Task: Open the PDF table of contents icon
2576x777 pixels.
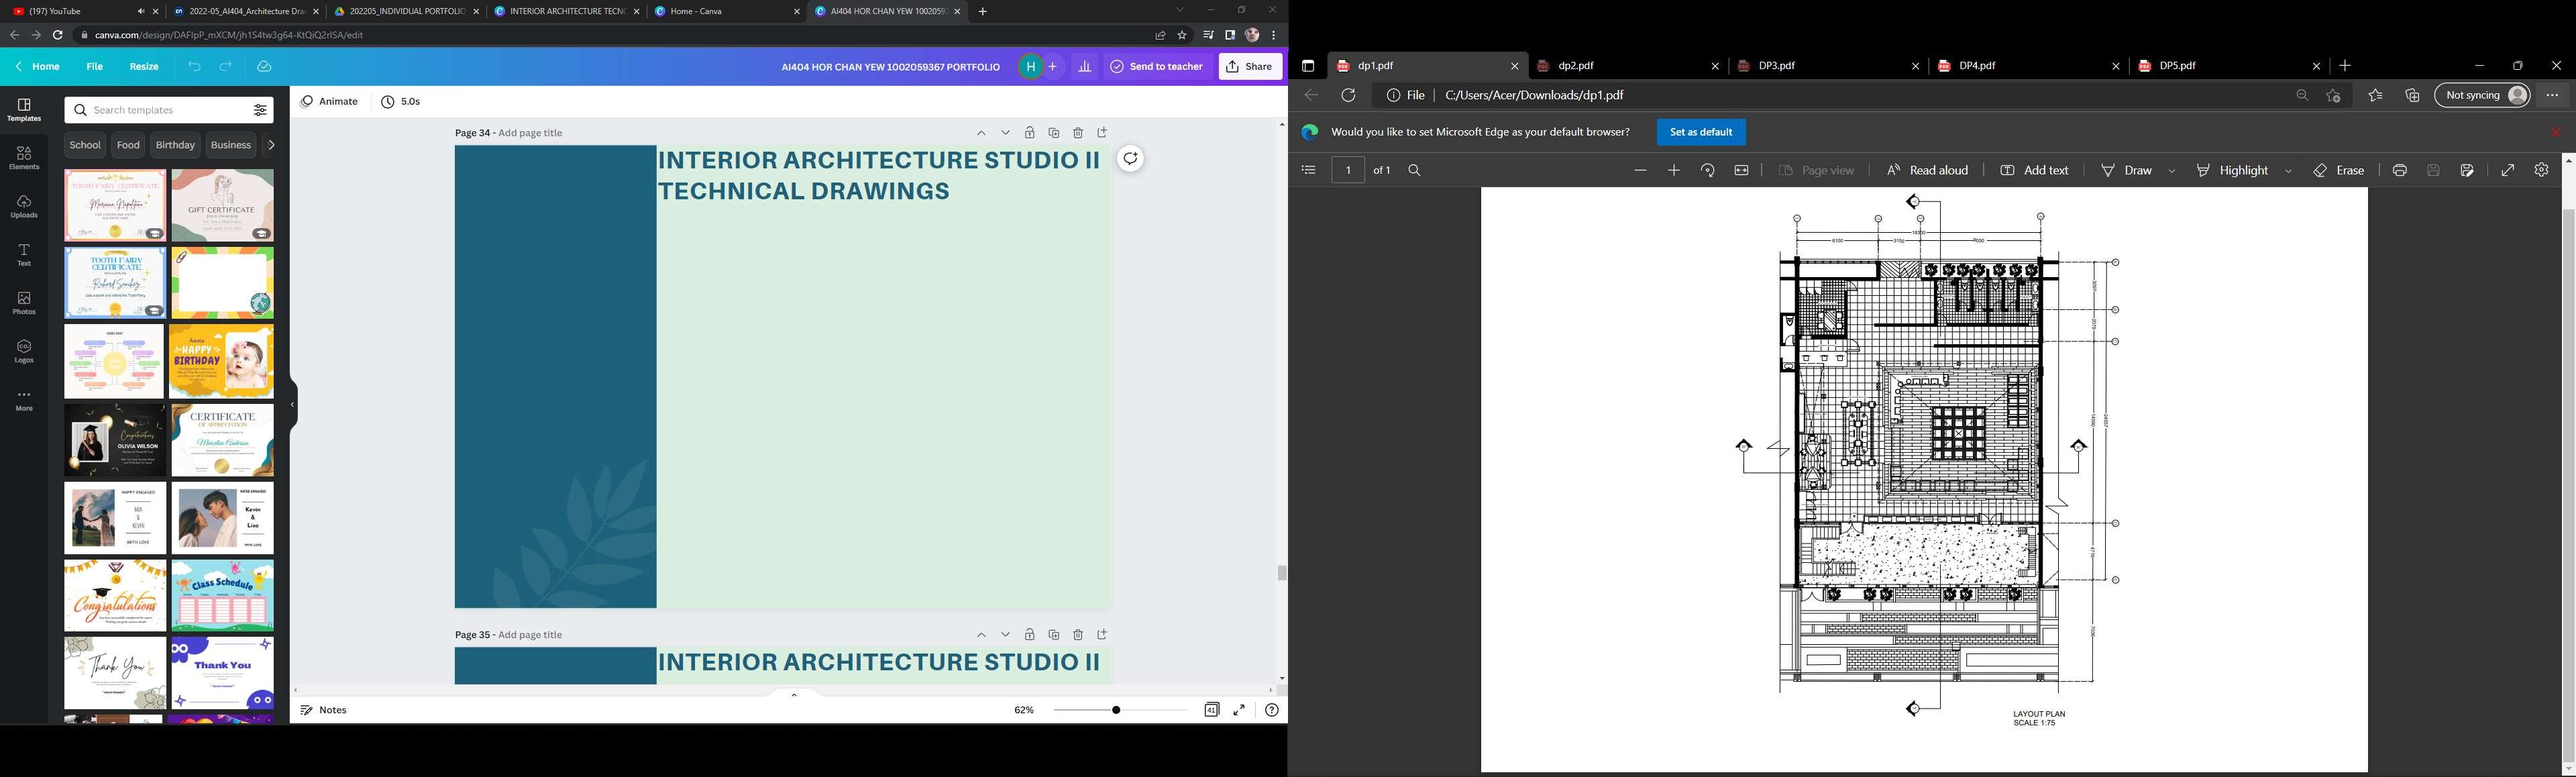Action: (1308, 171)
